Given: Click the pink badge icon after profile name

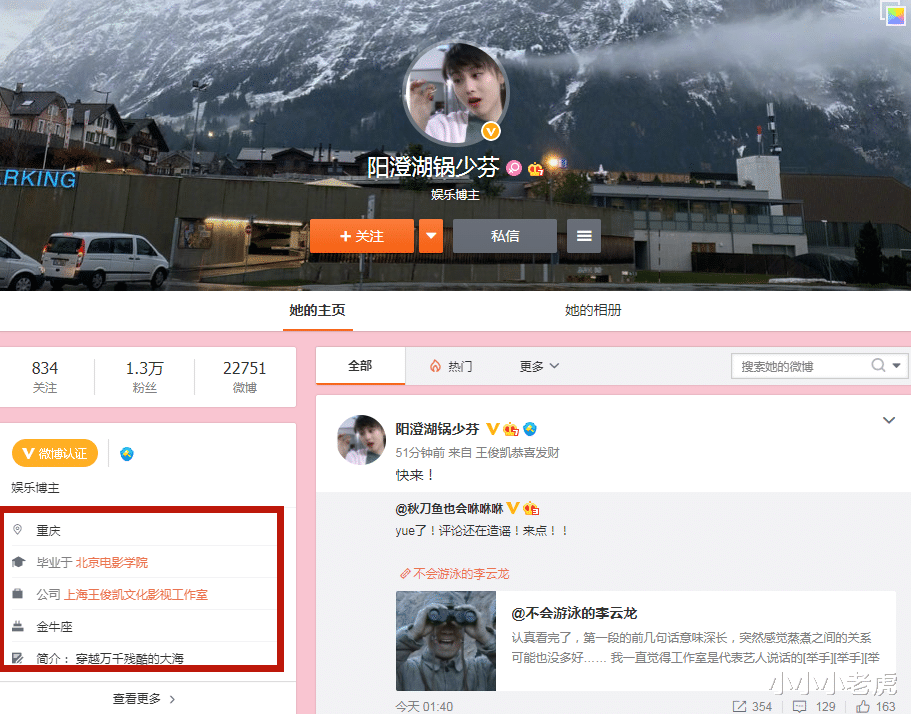Looking at the screenshot, I should [x=514, y=168].
